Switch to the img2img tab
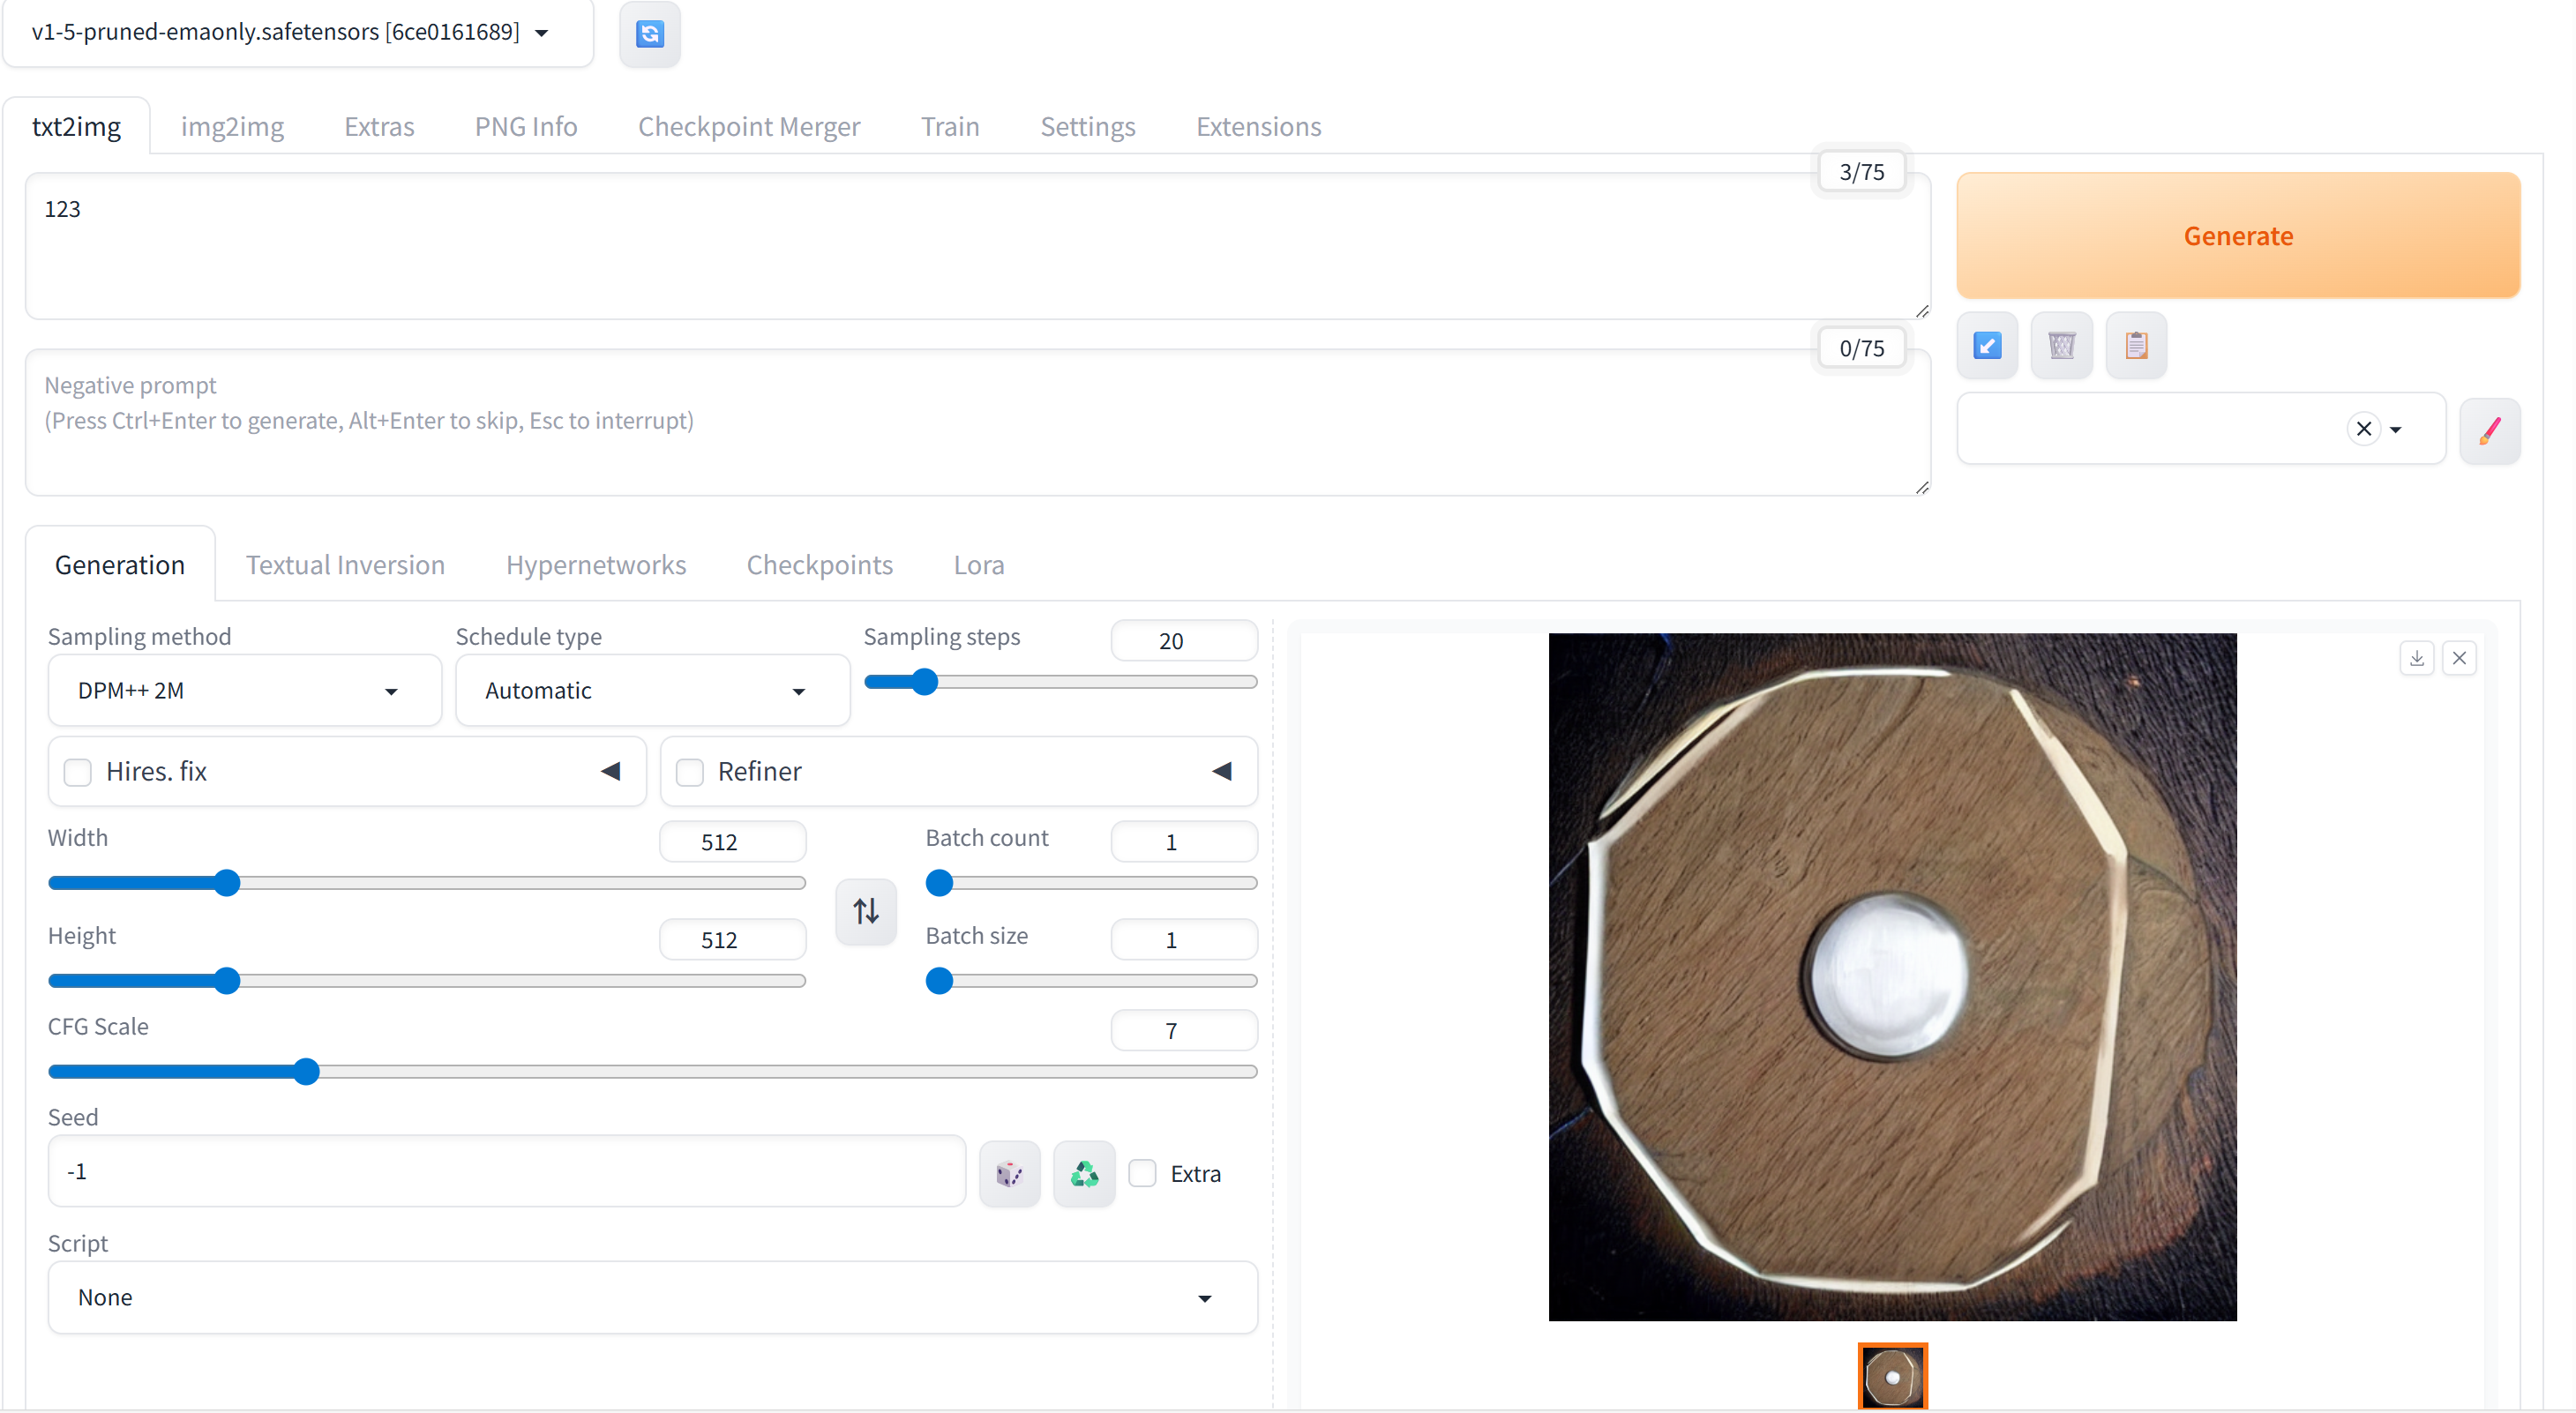This screenshot has width=2576, height=1413. point(232,126)
